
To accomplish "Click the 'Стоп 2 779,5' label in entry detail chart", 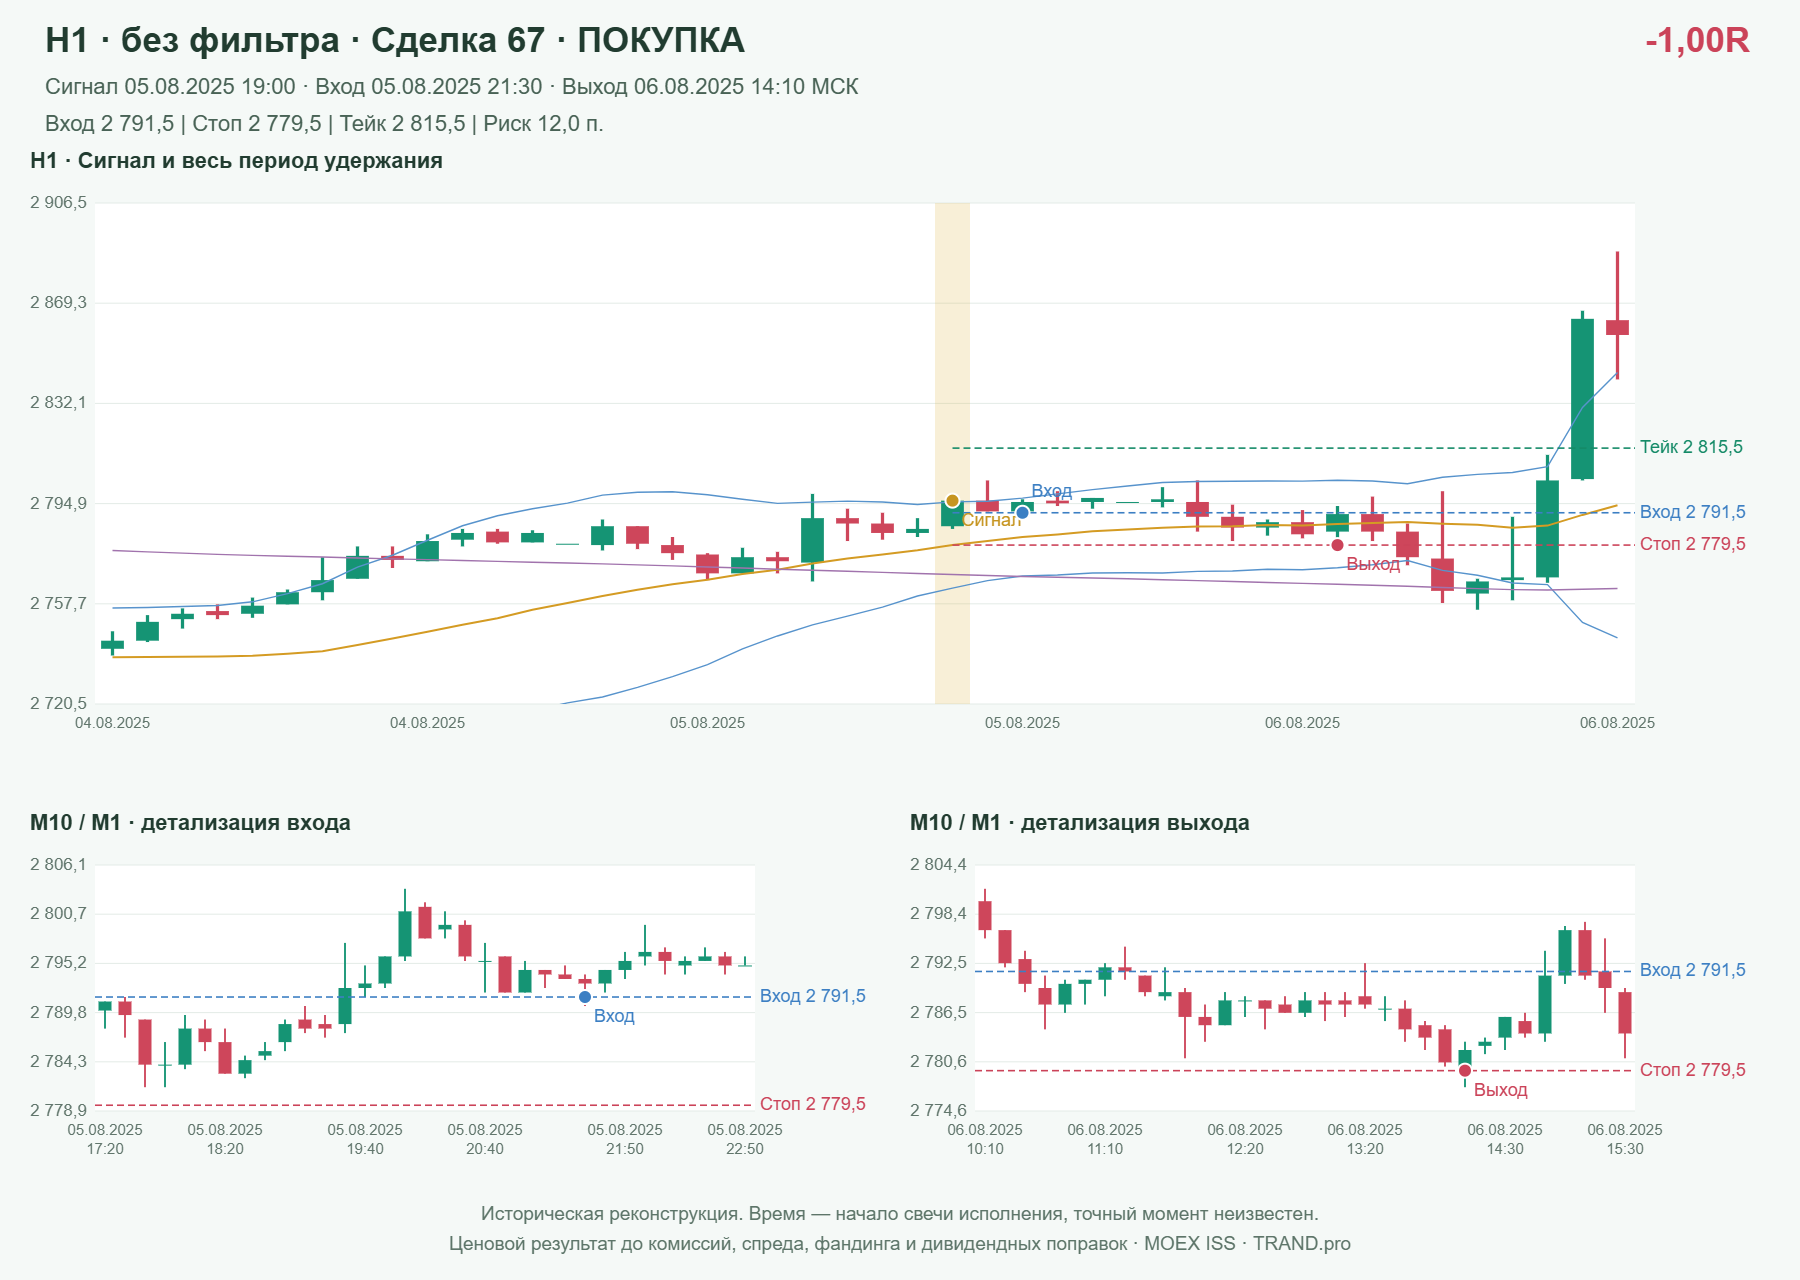I will [813, 1104].
